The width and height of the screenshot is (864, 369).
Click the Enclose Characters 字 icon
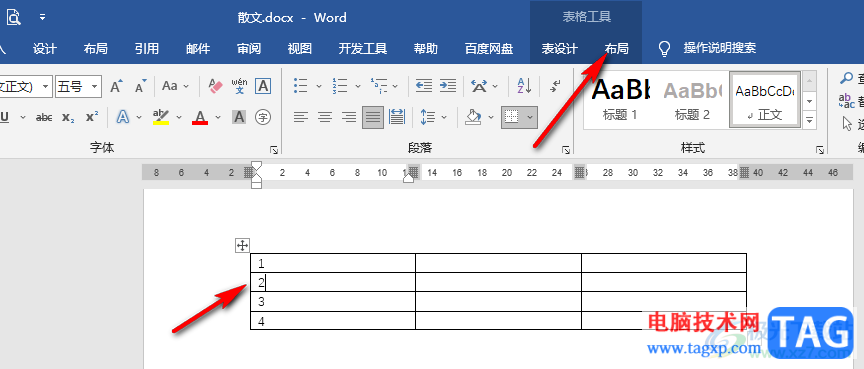pos(263,117)
